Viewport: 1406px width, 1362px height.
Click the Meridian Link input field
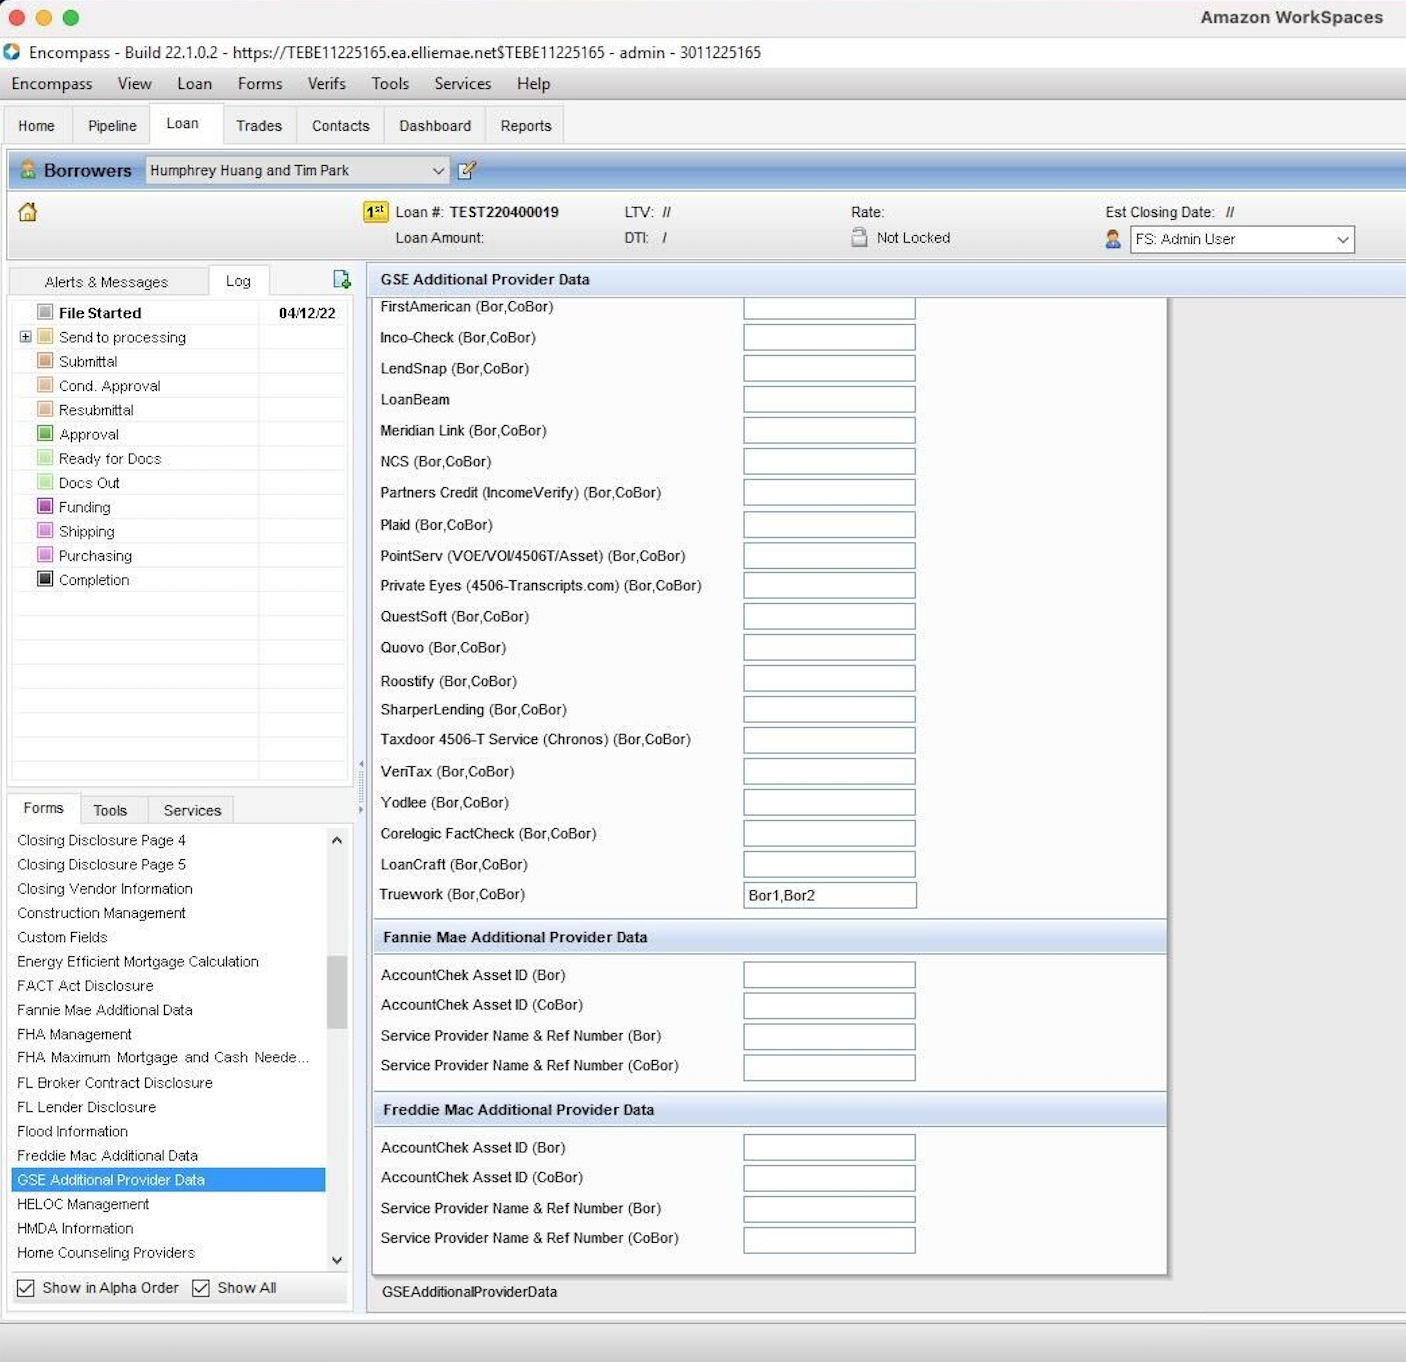click(x=829, y=430)
